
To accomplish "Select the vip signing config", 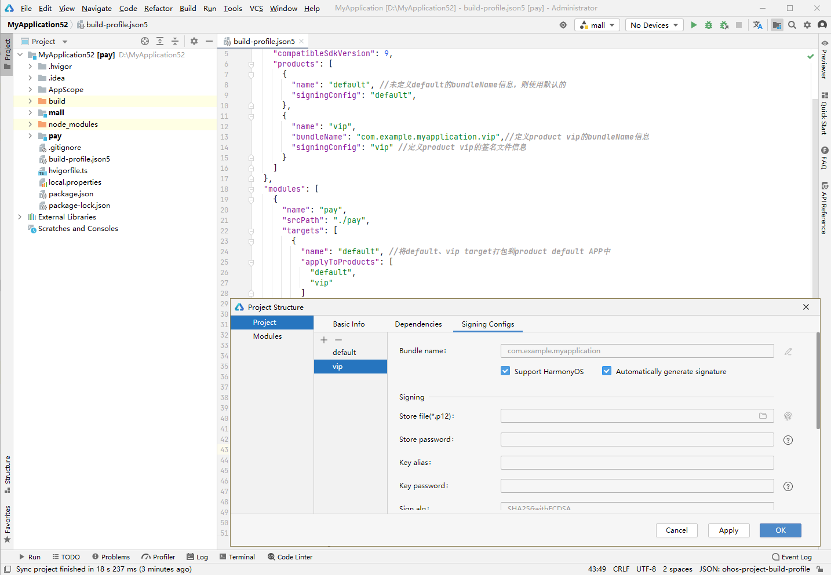I will tap(350, 366).
